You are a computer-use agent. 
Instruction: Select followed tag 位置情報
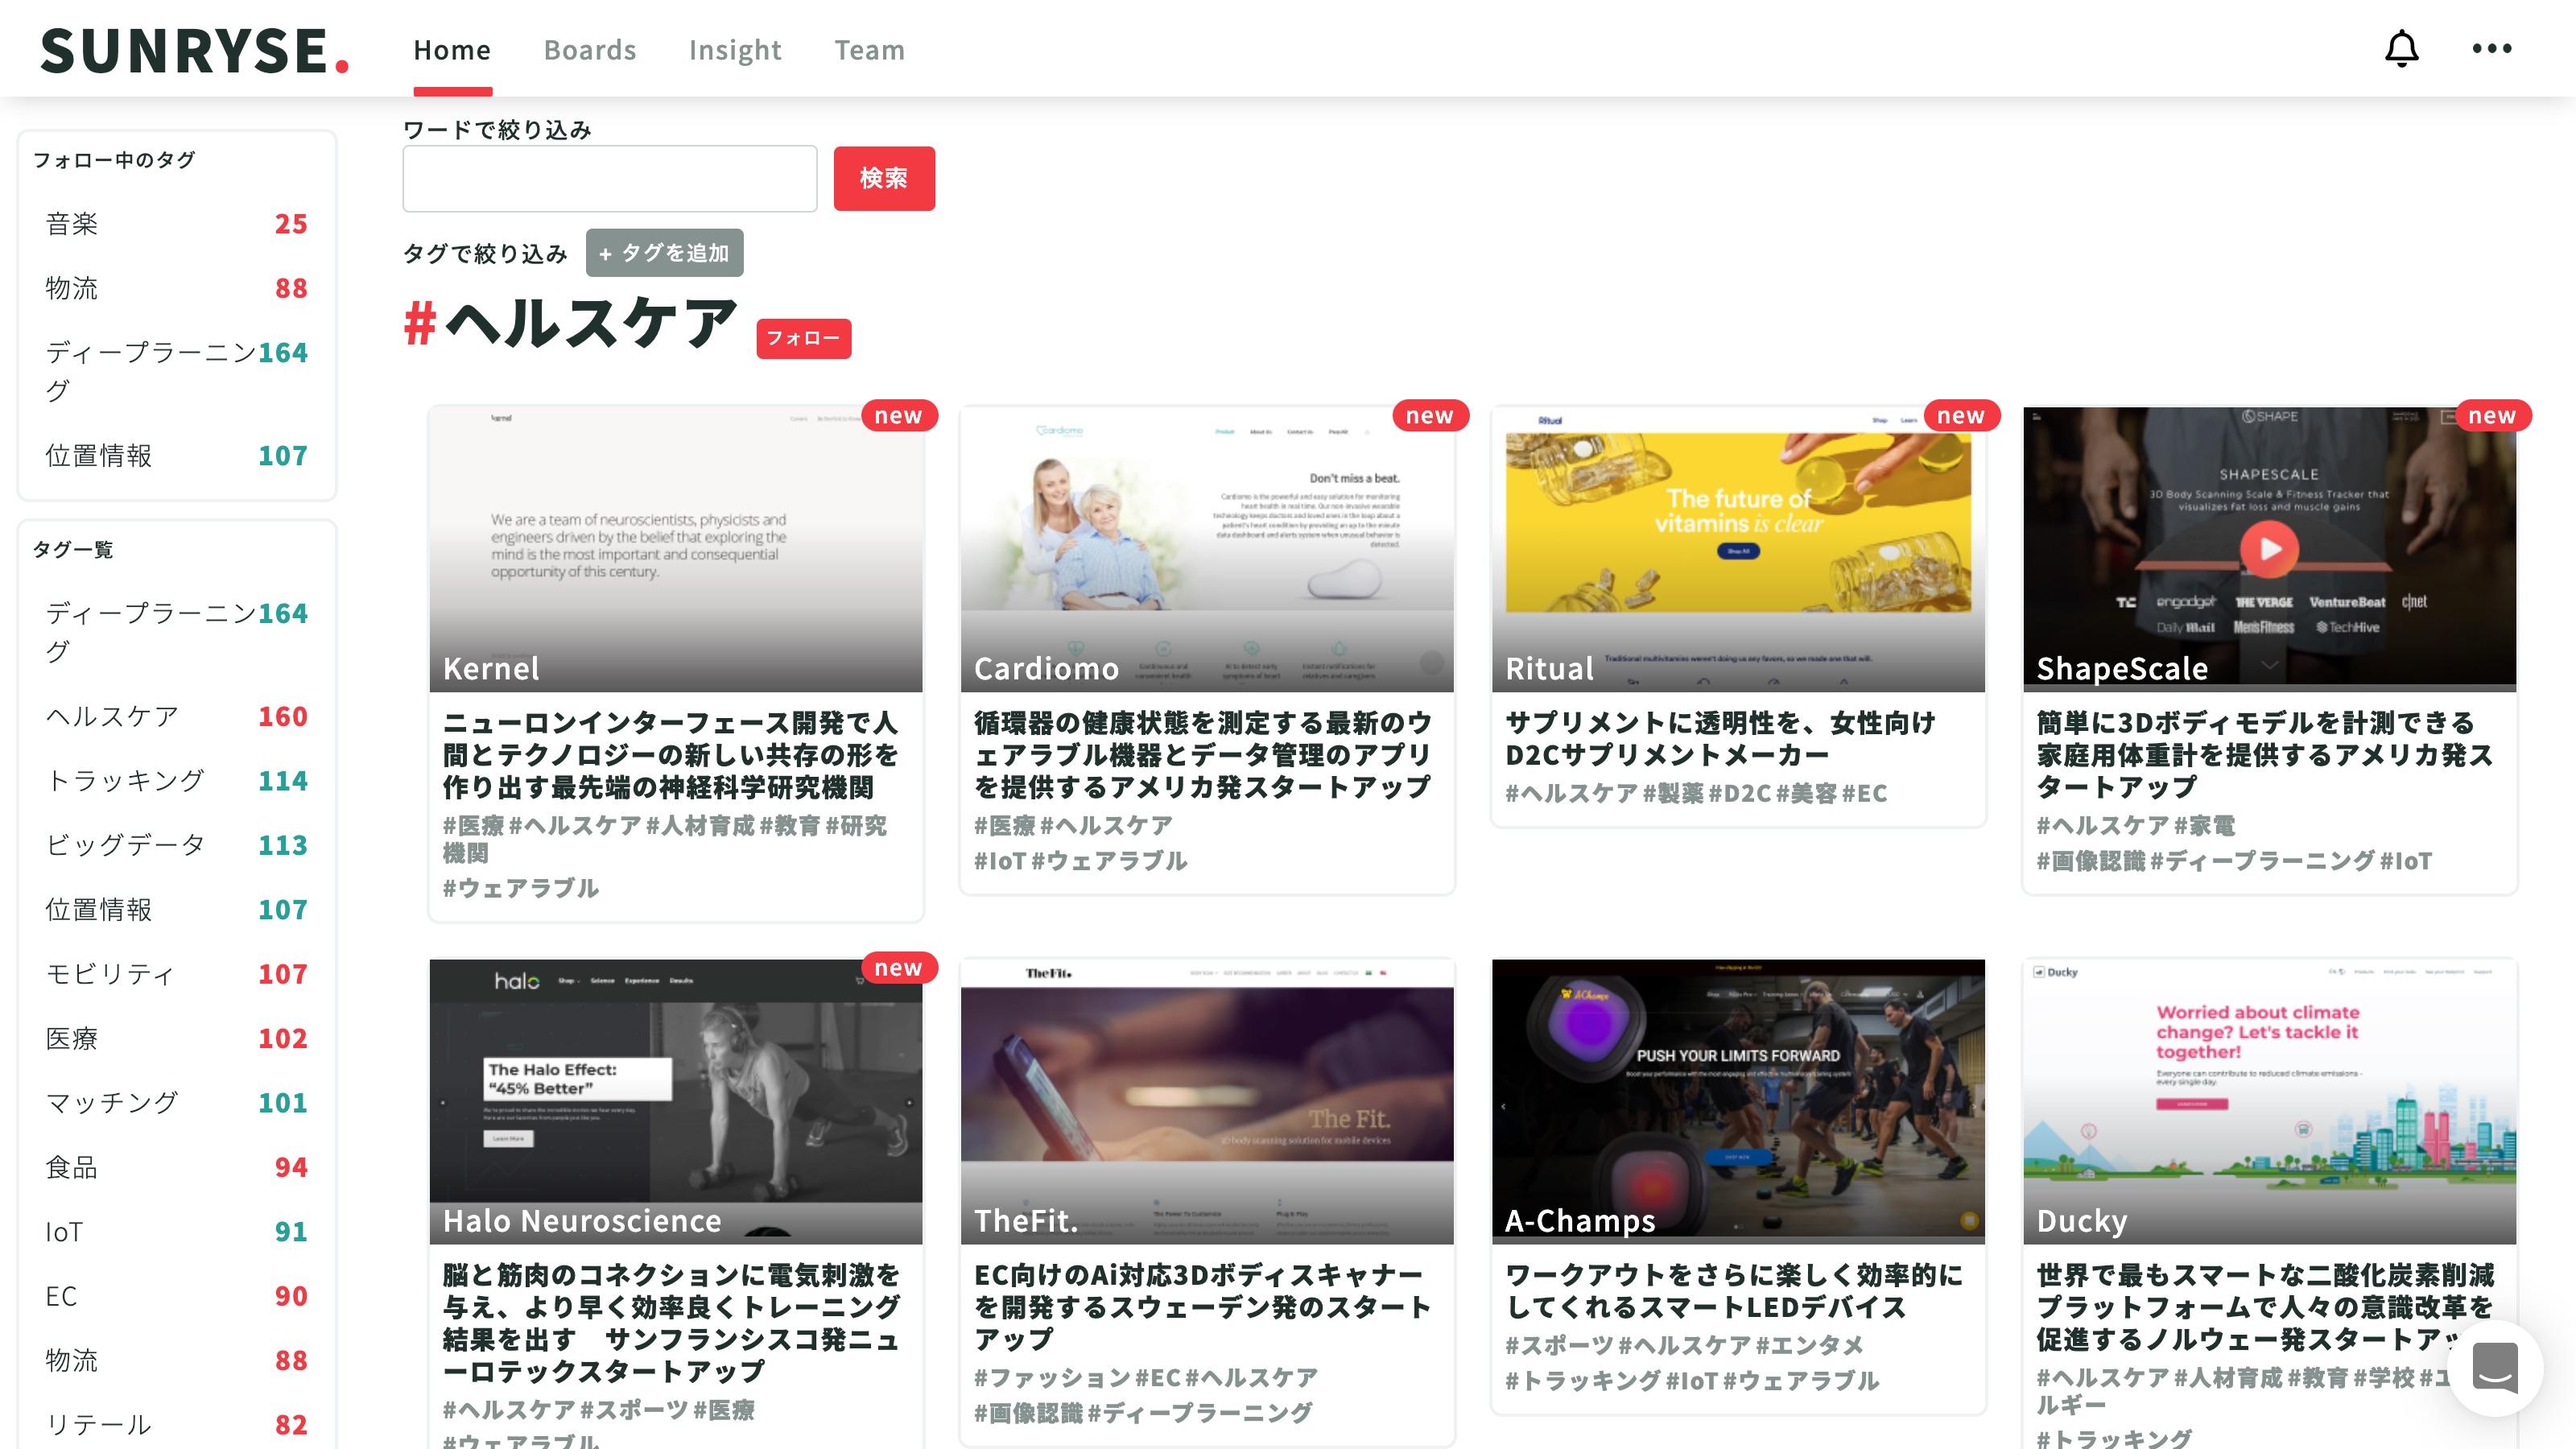tap(176, 456)
